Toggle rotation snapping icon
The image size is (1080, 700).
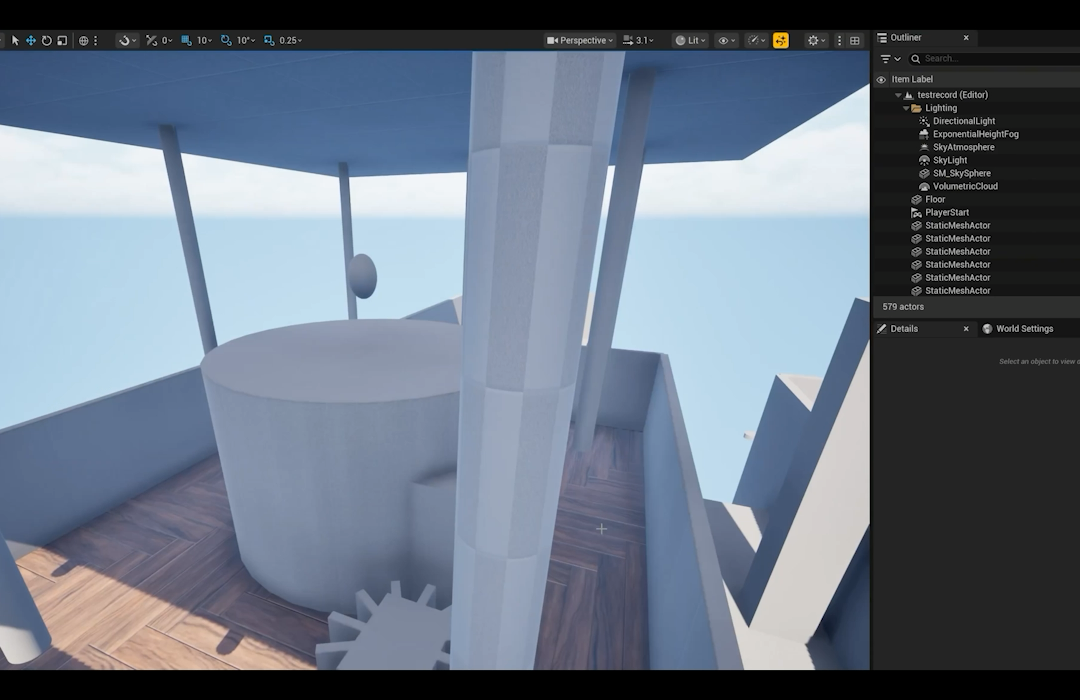226,41
